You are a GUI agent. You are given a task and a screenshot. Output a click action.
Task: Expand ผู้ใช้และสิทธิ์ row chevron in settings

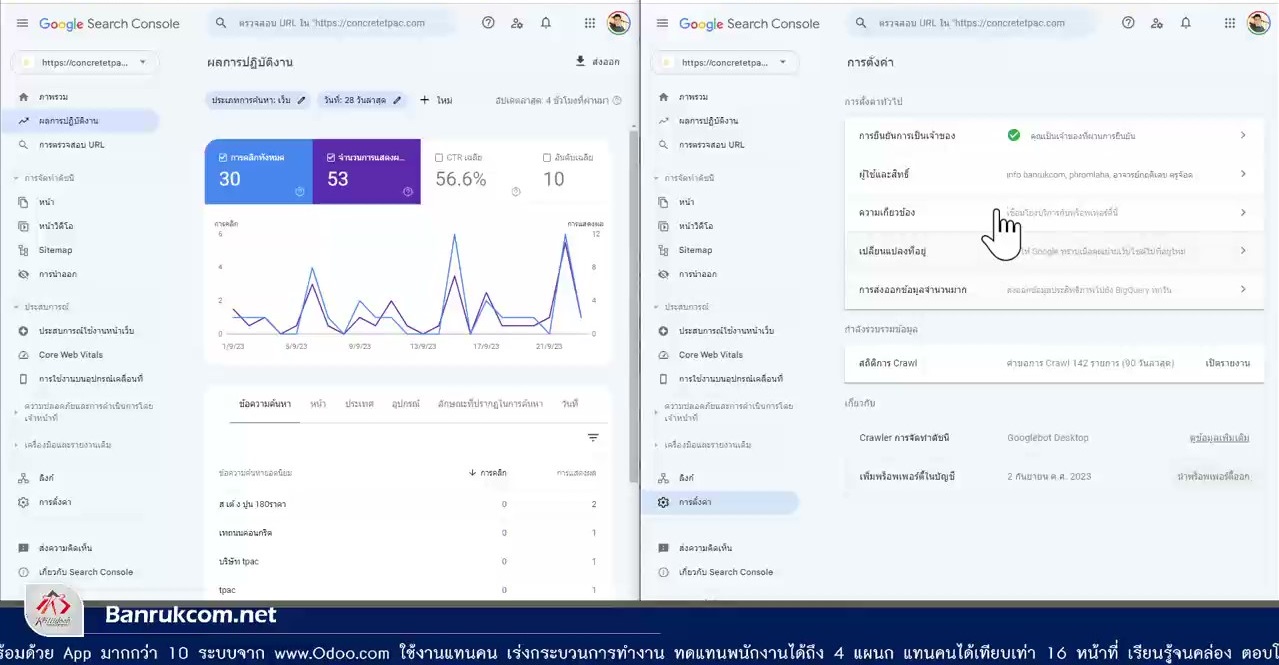(x=1243, y=174)
